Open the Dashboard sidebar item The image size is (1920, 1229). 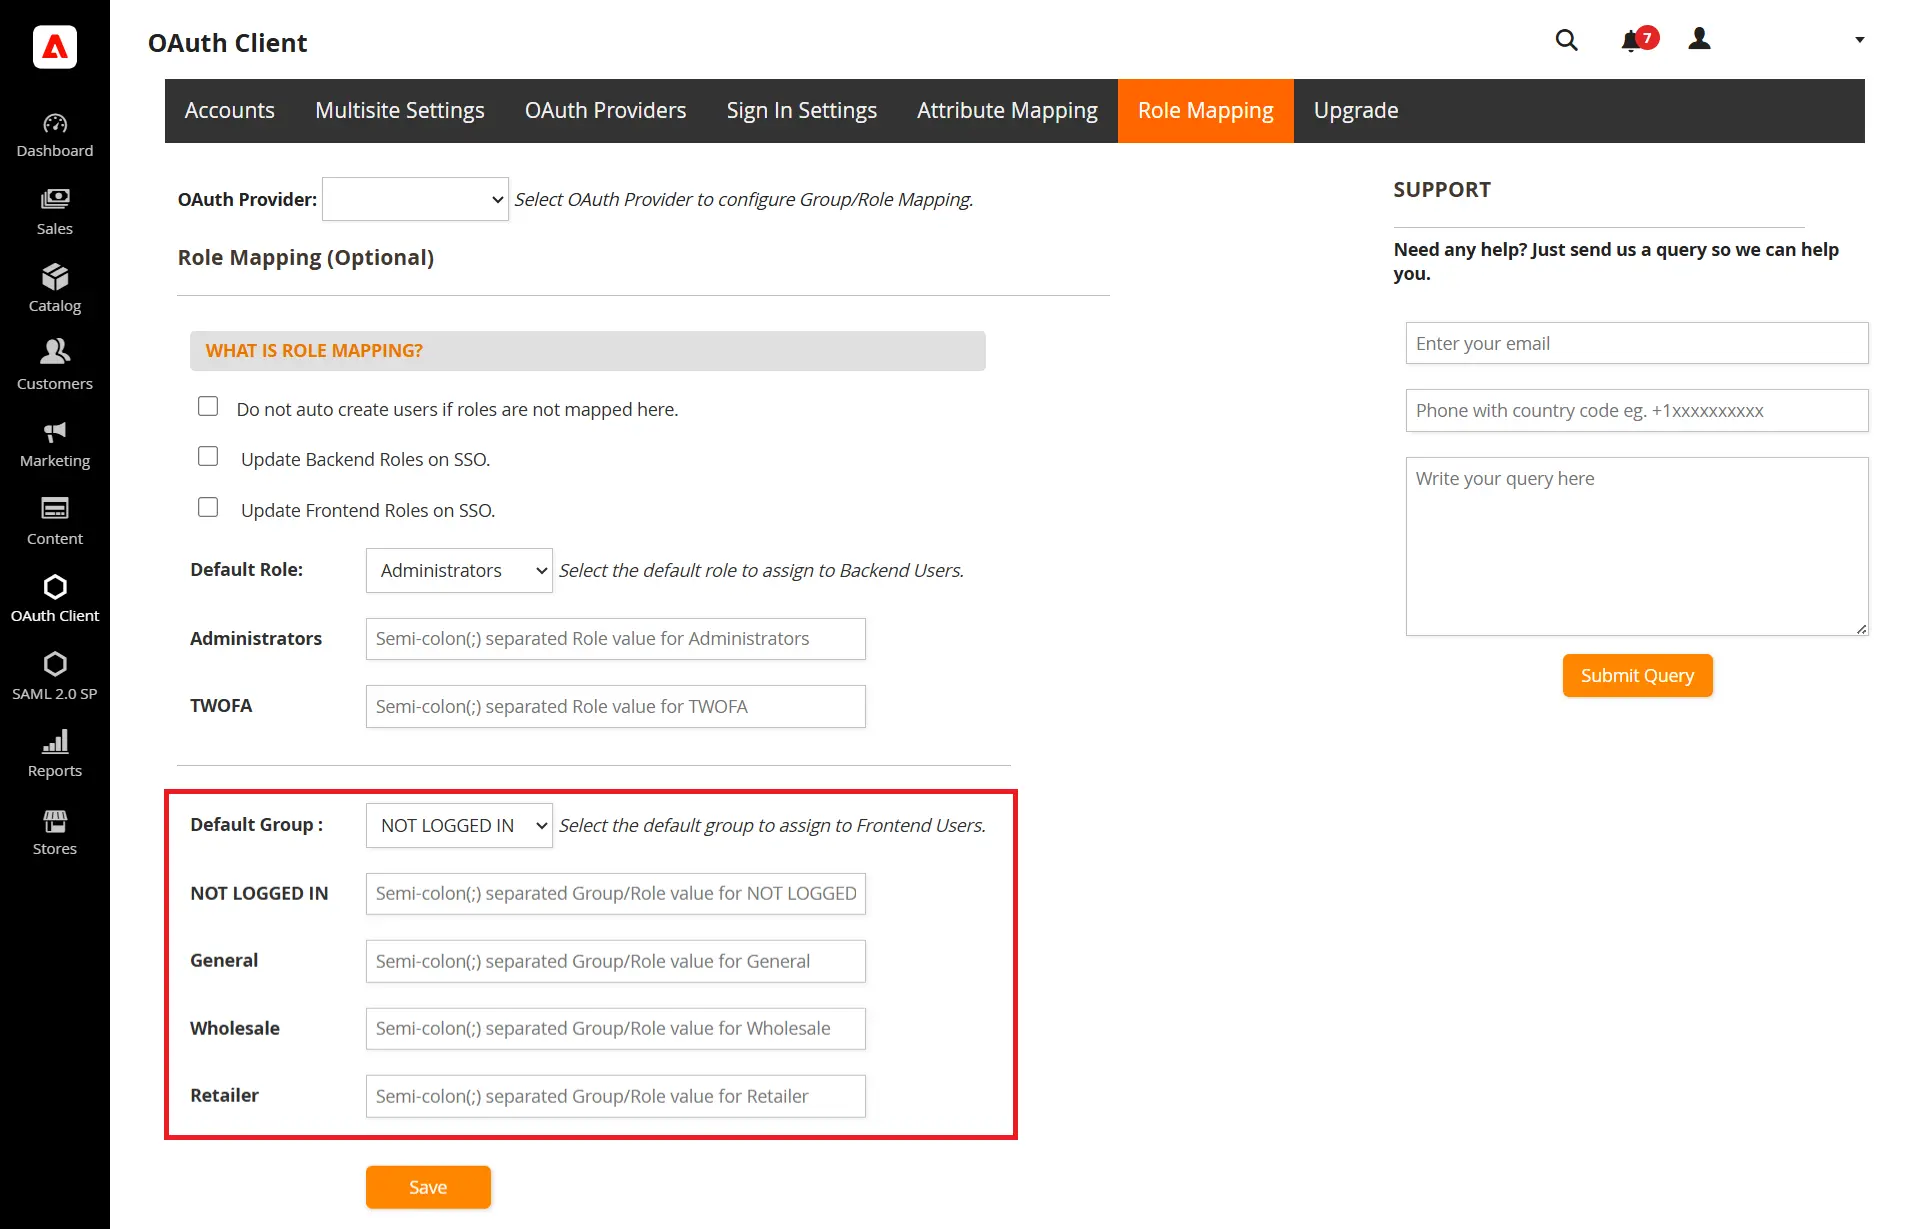coord(55,136)
